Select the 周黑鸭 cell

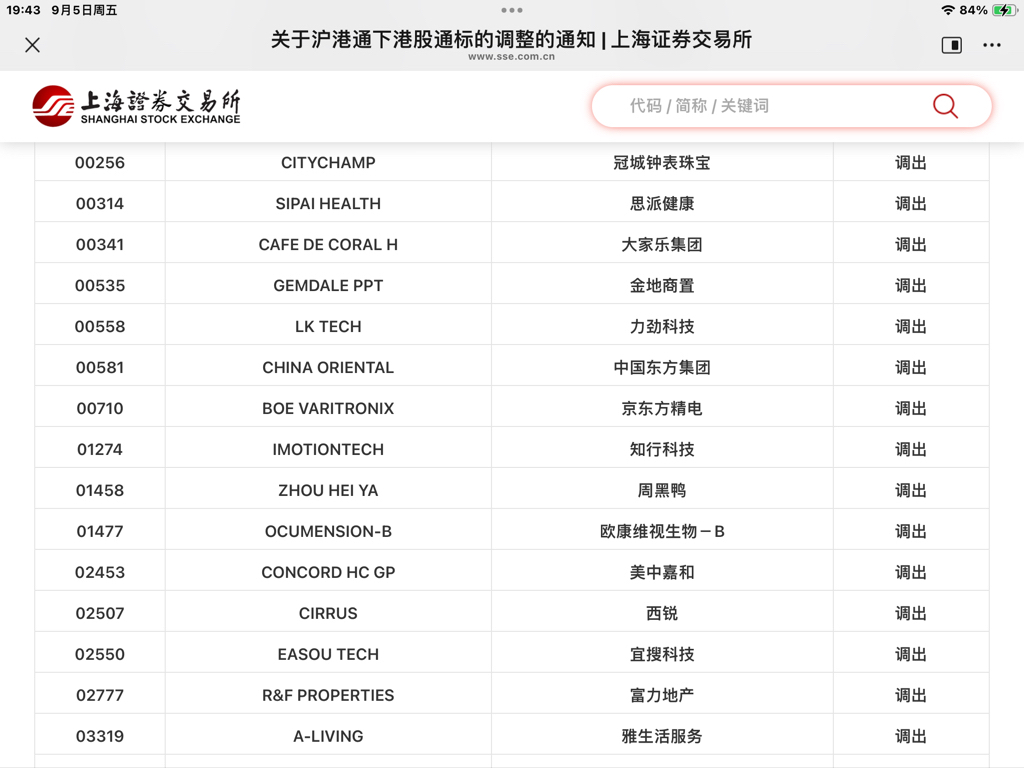tap(662, 490)
